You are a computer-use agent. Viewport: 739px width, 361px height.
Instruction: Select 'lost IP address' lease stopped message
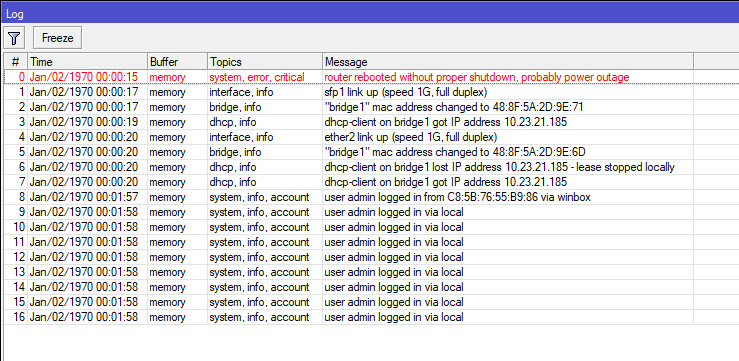tap(500, 167)
